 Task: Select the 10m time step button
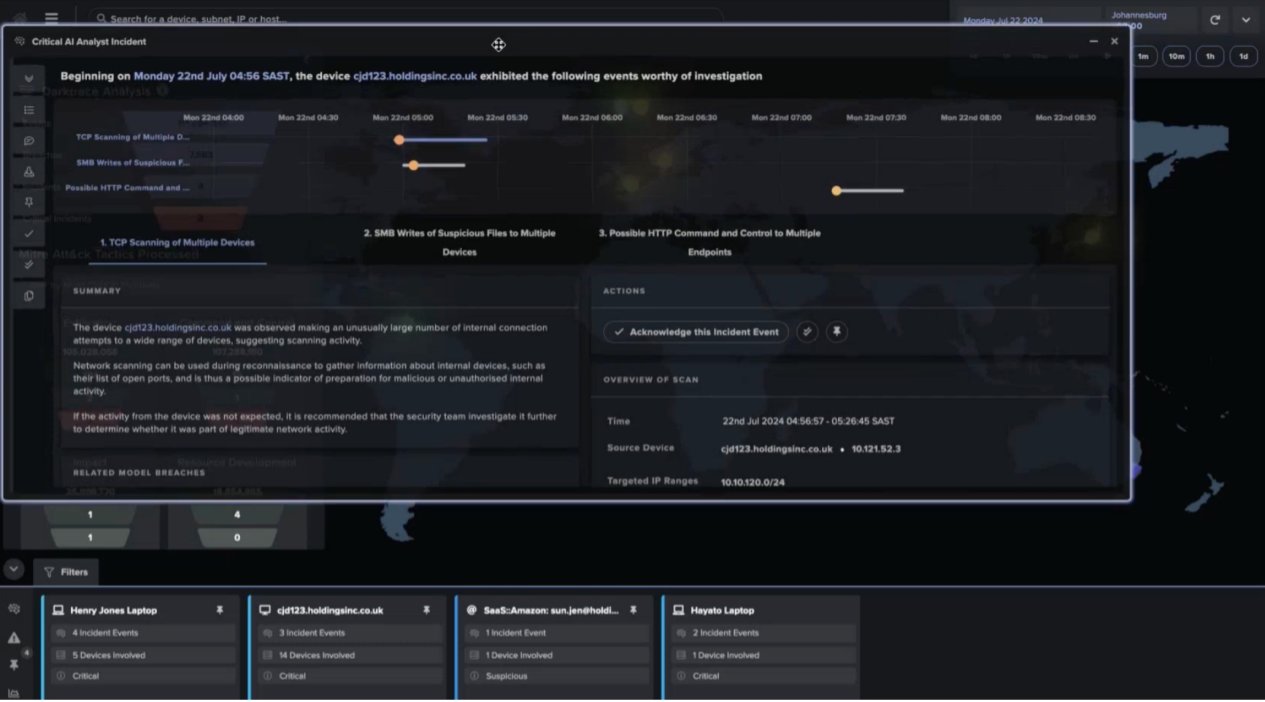tap(1177, 57)
